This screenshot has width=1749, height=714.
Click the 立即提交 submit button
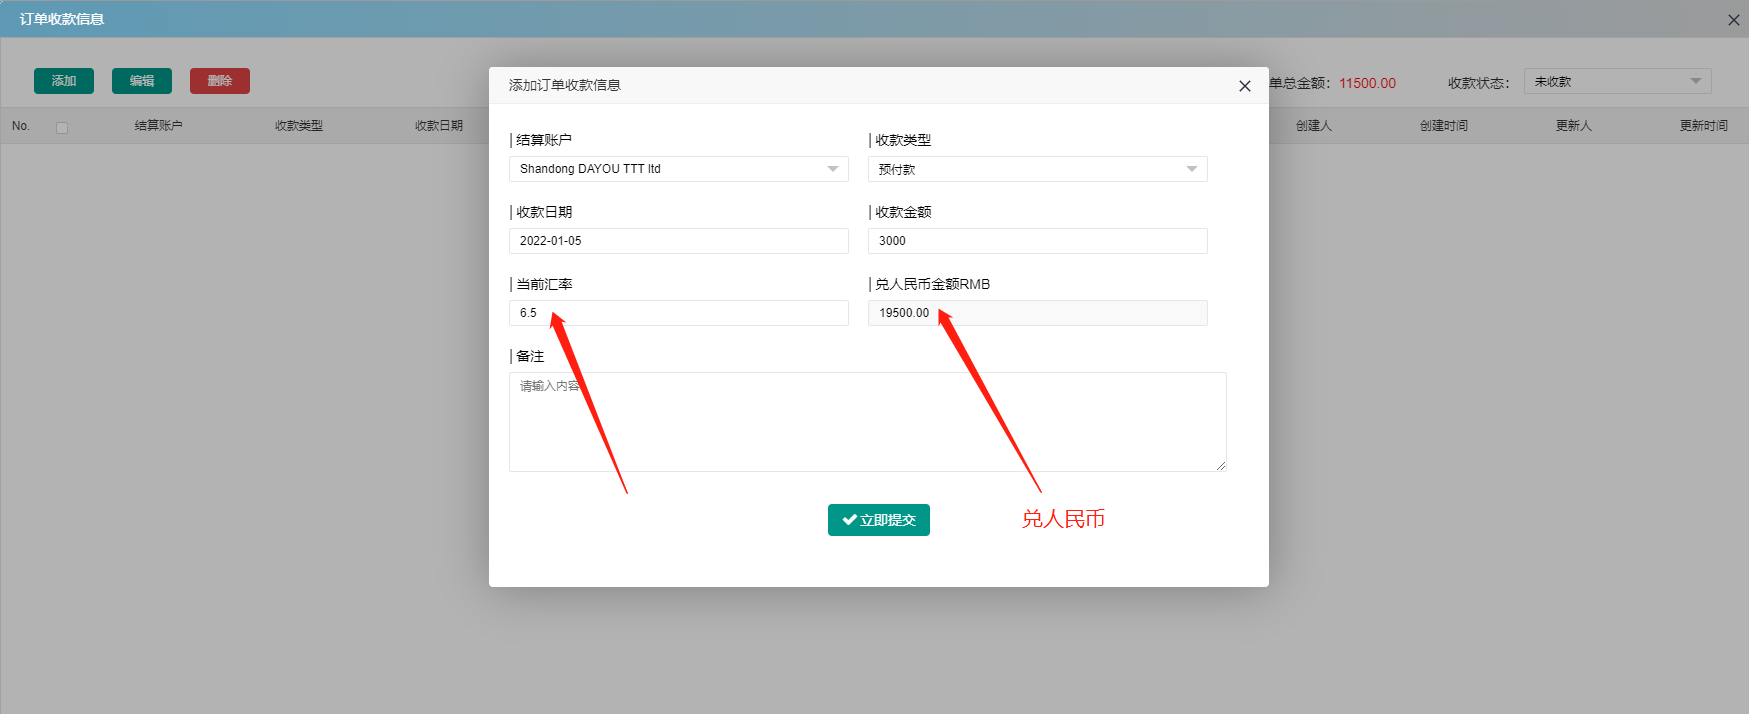(x=879, y=520)
